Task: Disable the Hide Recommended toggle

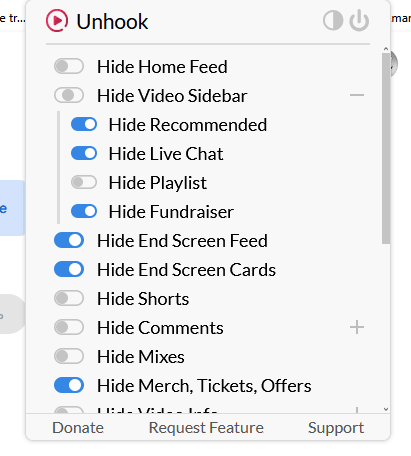Action: (x=84, y=124)
